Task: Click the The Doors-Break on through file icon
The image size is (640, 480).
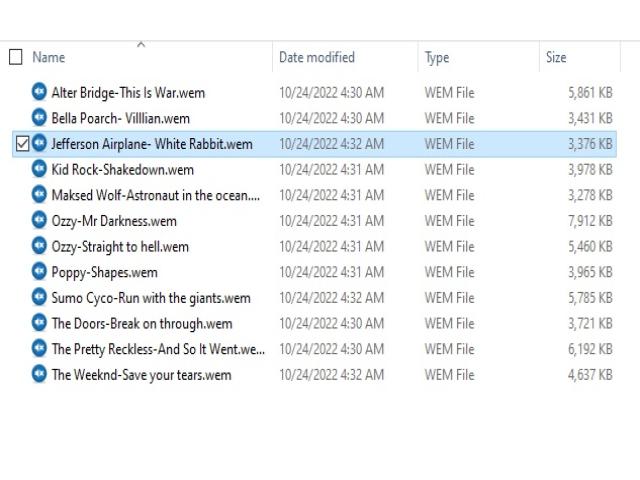Action: (x=39, y=323)
